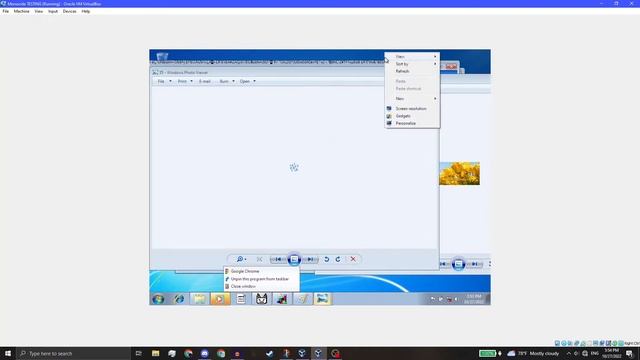Open the View submenu in the context menu

pos(412,57)
